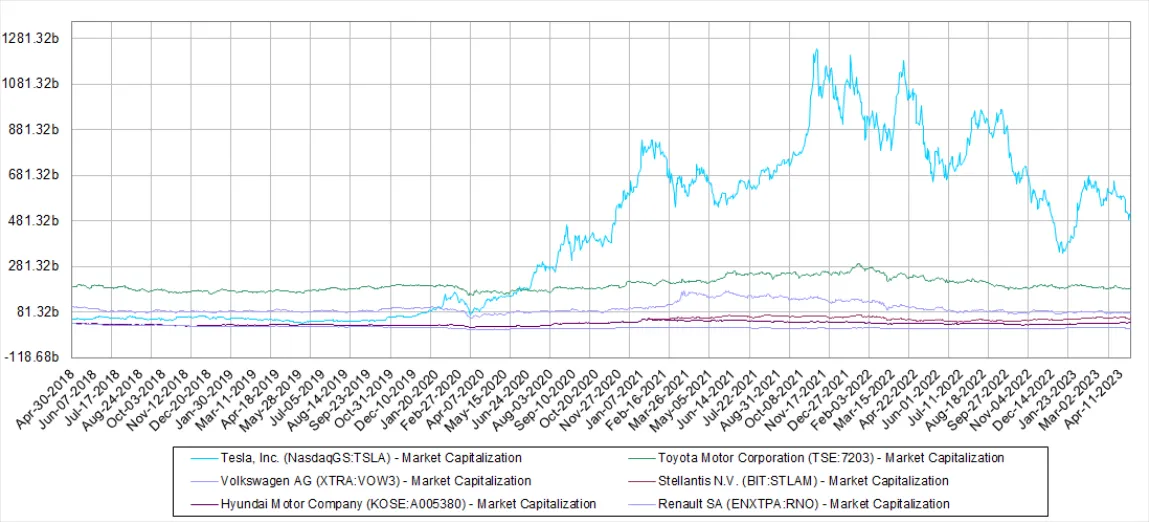Click the 1281.32b y-axis label
Screen dimensions: 1149x522
click(x=30, y=38)
